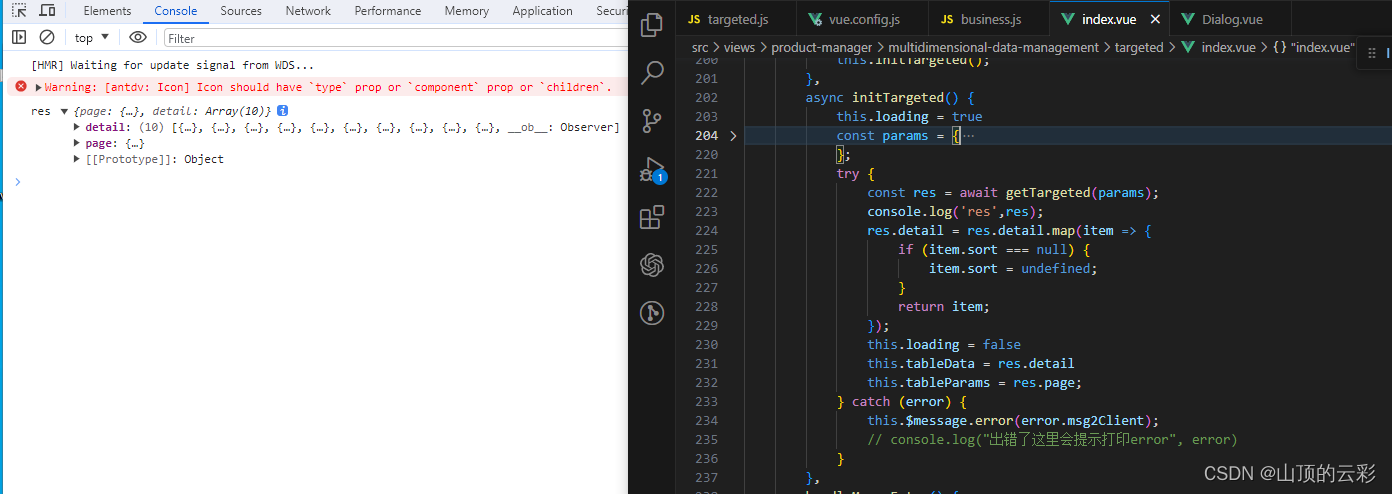1392x494 pixels.
Task: Switch to the Sources tab
Action: pyautogui.click(x=241, y=11)
